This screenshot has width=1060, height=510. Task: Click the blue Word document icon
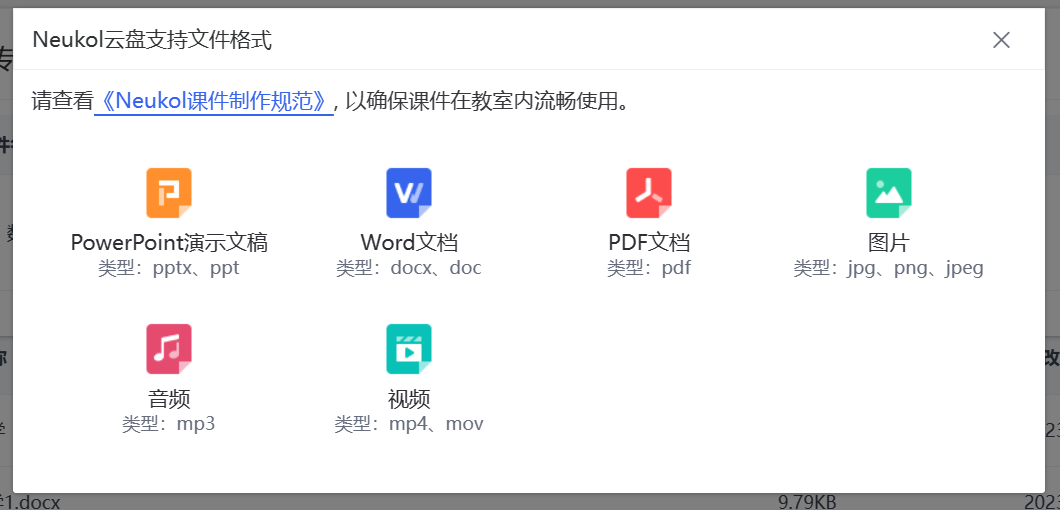[409, 193]
